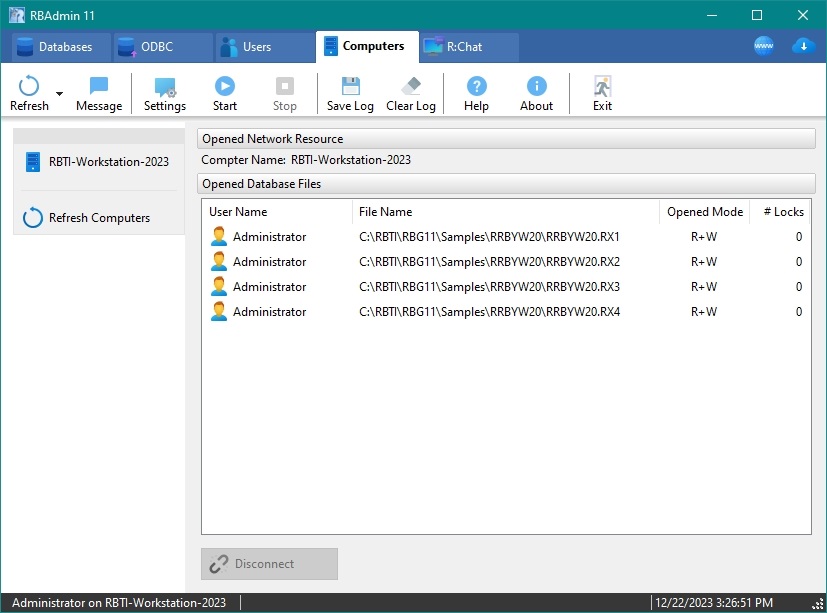The image size is (827, 613).
Task: Open the www website globe icon
Action: [763, 46]
